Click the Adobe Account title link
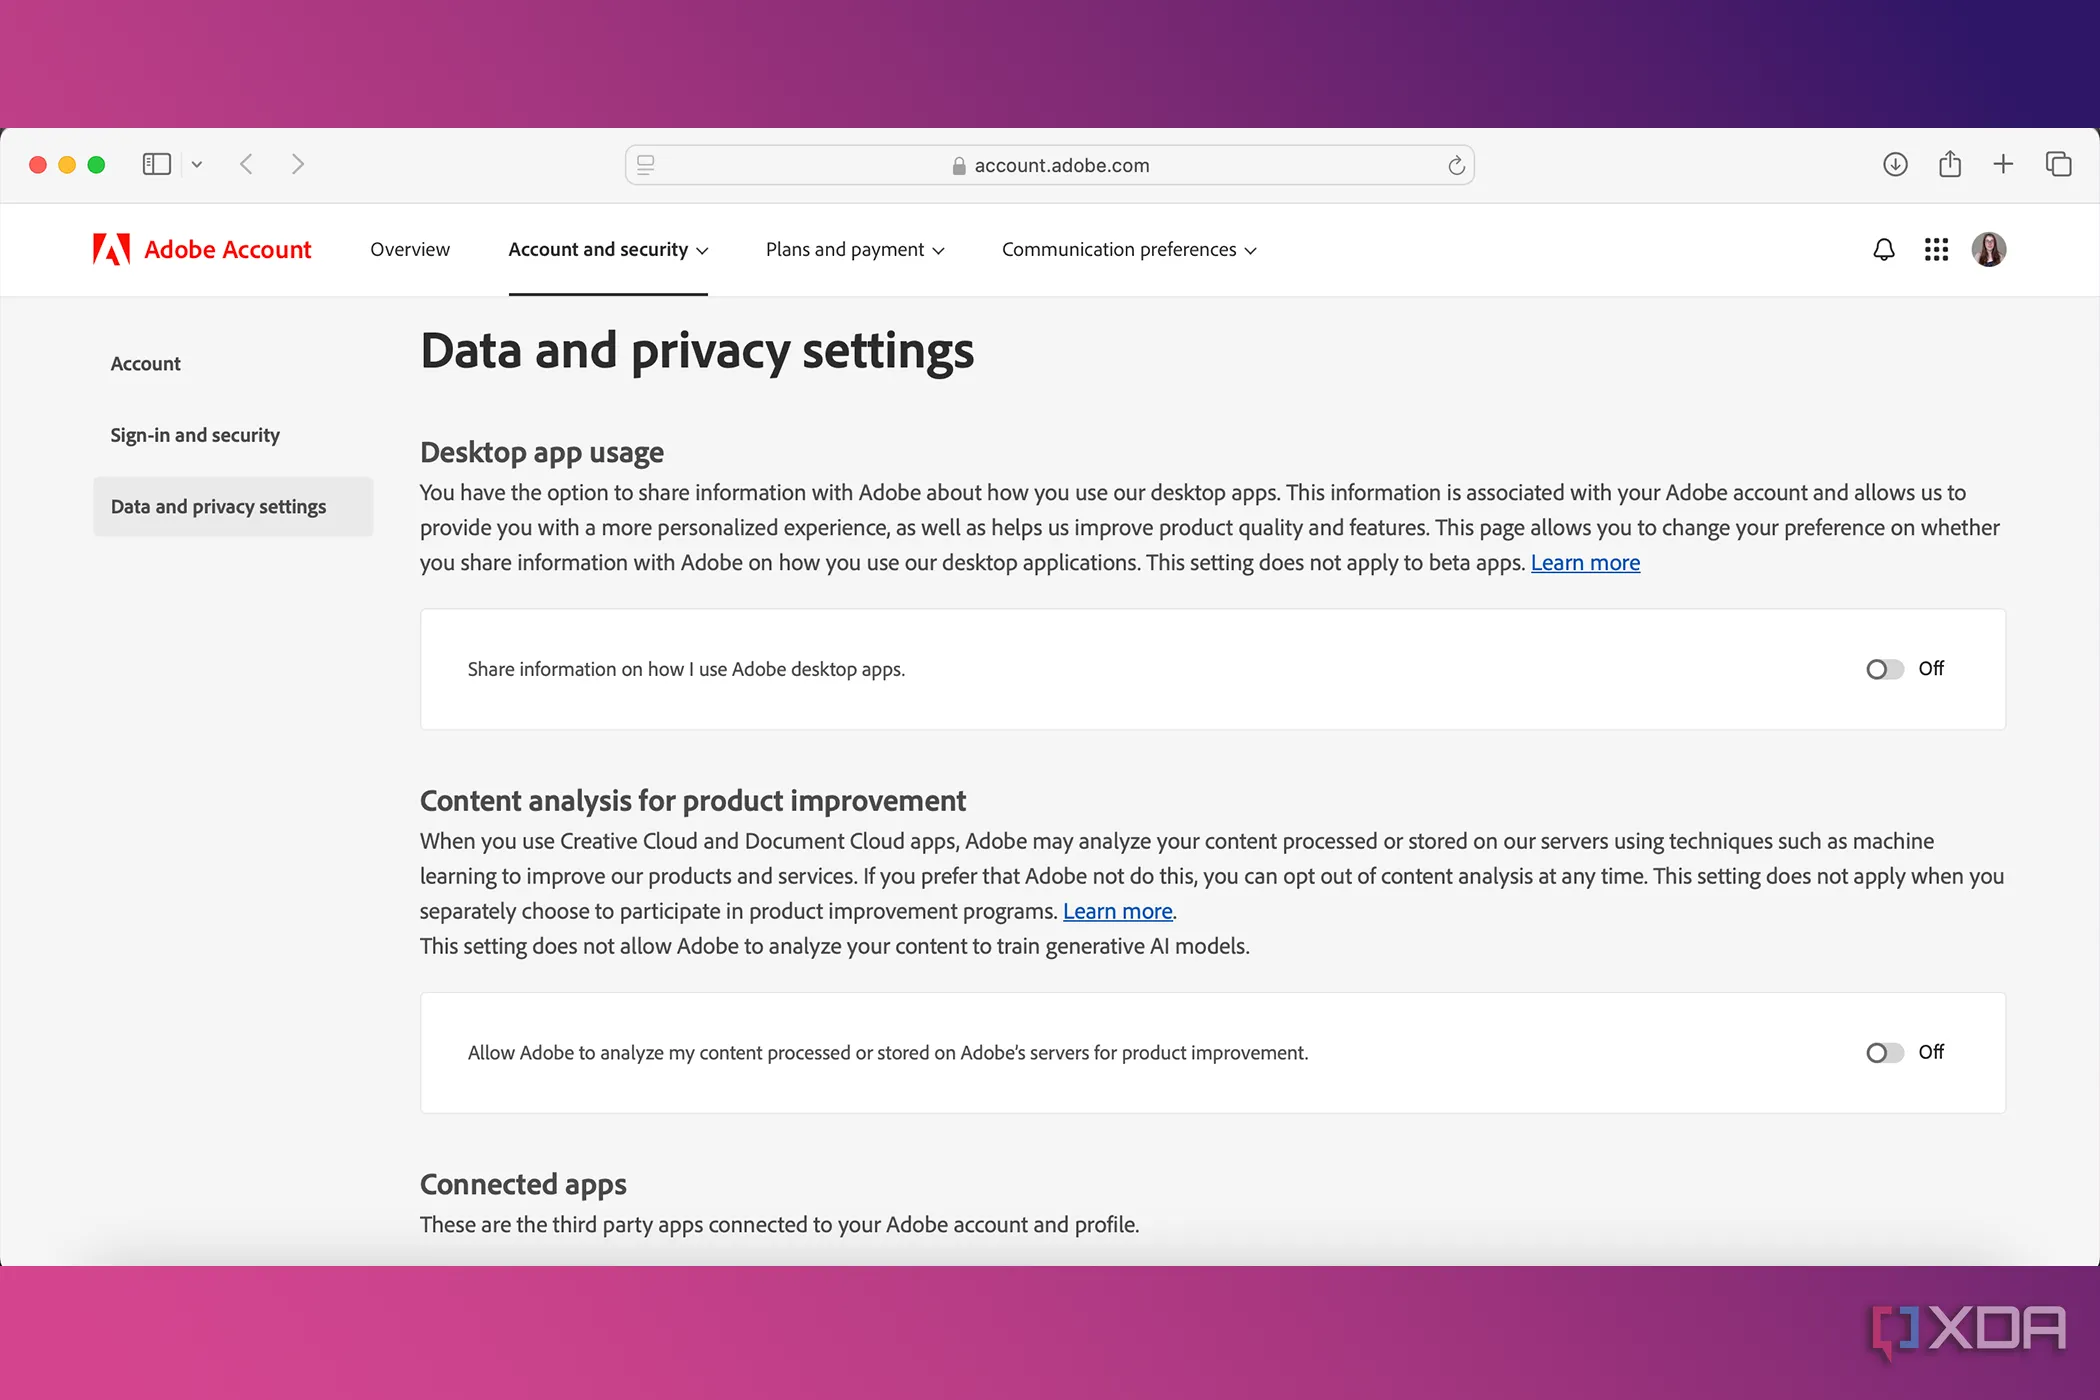This screenshot has width=2100, height=1400. pos(228,249)
